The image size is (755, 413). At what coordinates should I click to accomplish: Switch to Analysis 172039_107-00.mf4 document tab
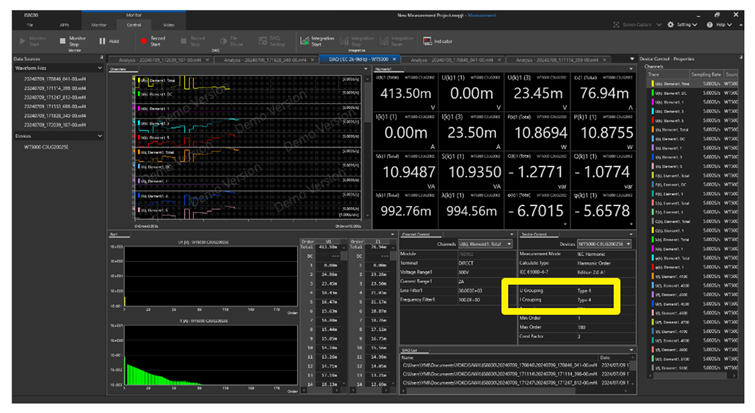pyautogui.click(x=160, y=60)
